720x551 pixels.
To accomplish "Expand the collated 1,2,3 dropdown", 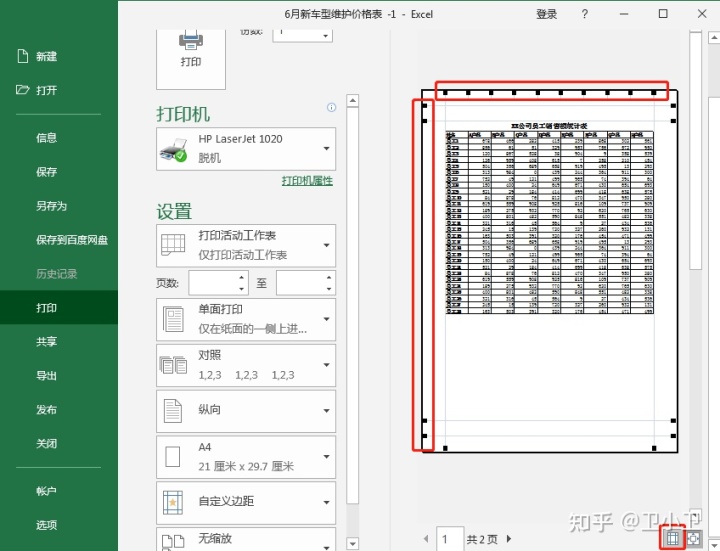I will pyautogui.click(x=326, y=365).
